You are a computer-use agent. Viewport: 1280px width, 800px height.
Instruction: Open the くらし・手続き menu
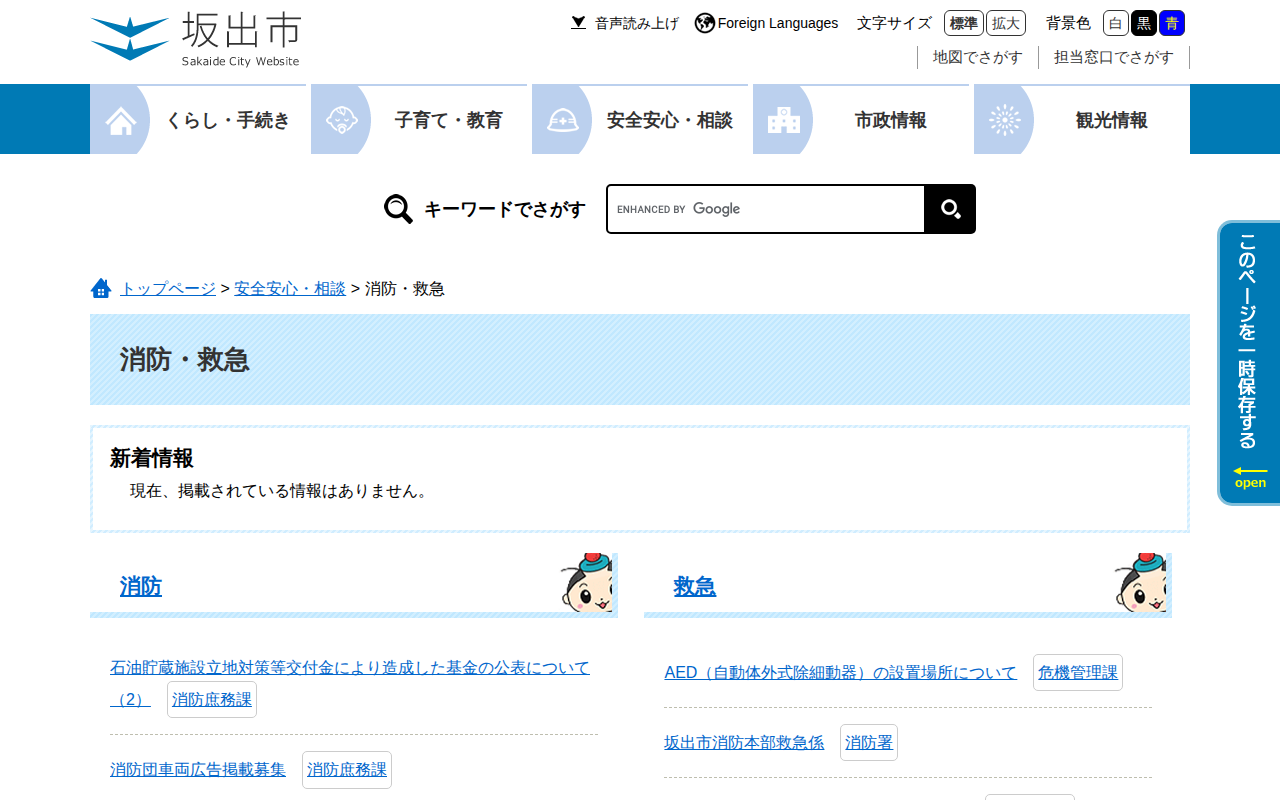click(x=198, y=120)
